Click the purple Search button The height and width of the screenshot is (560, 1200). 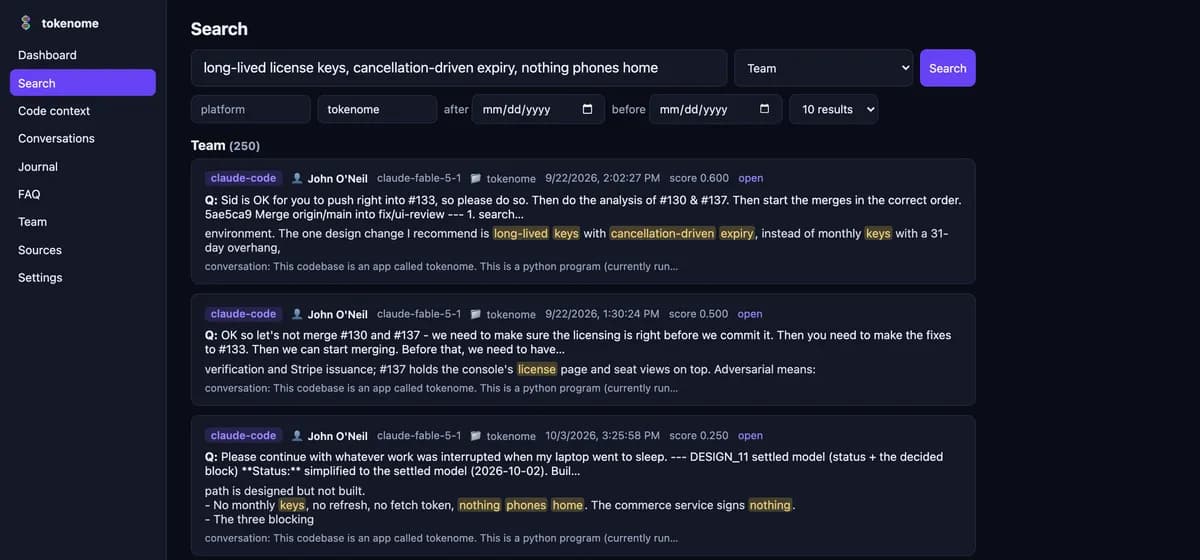coord(947,68)
